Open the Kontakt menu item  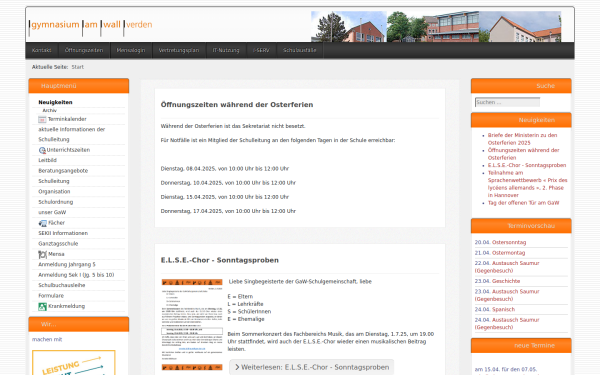pyautogui.click(x=42, y=50)
